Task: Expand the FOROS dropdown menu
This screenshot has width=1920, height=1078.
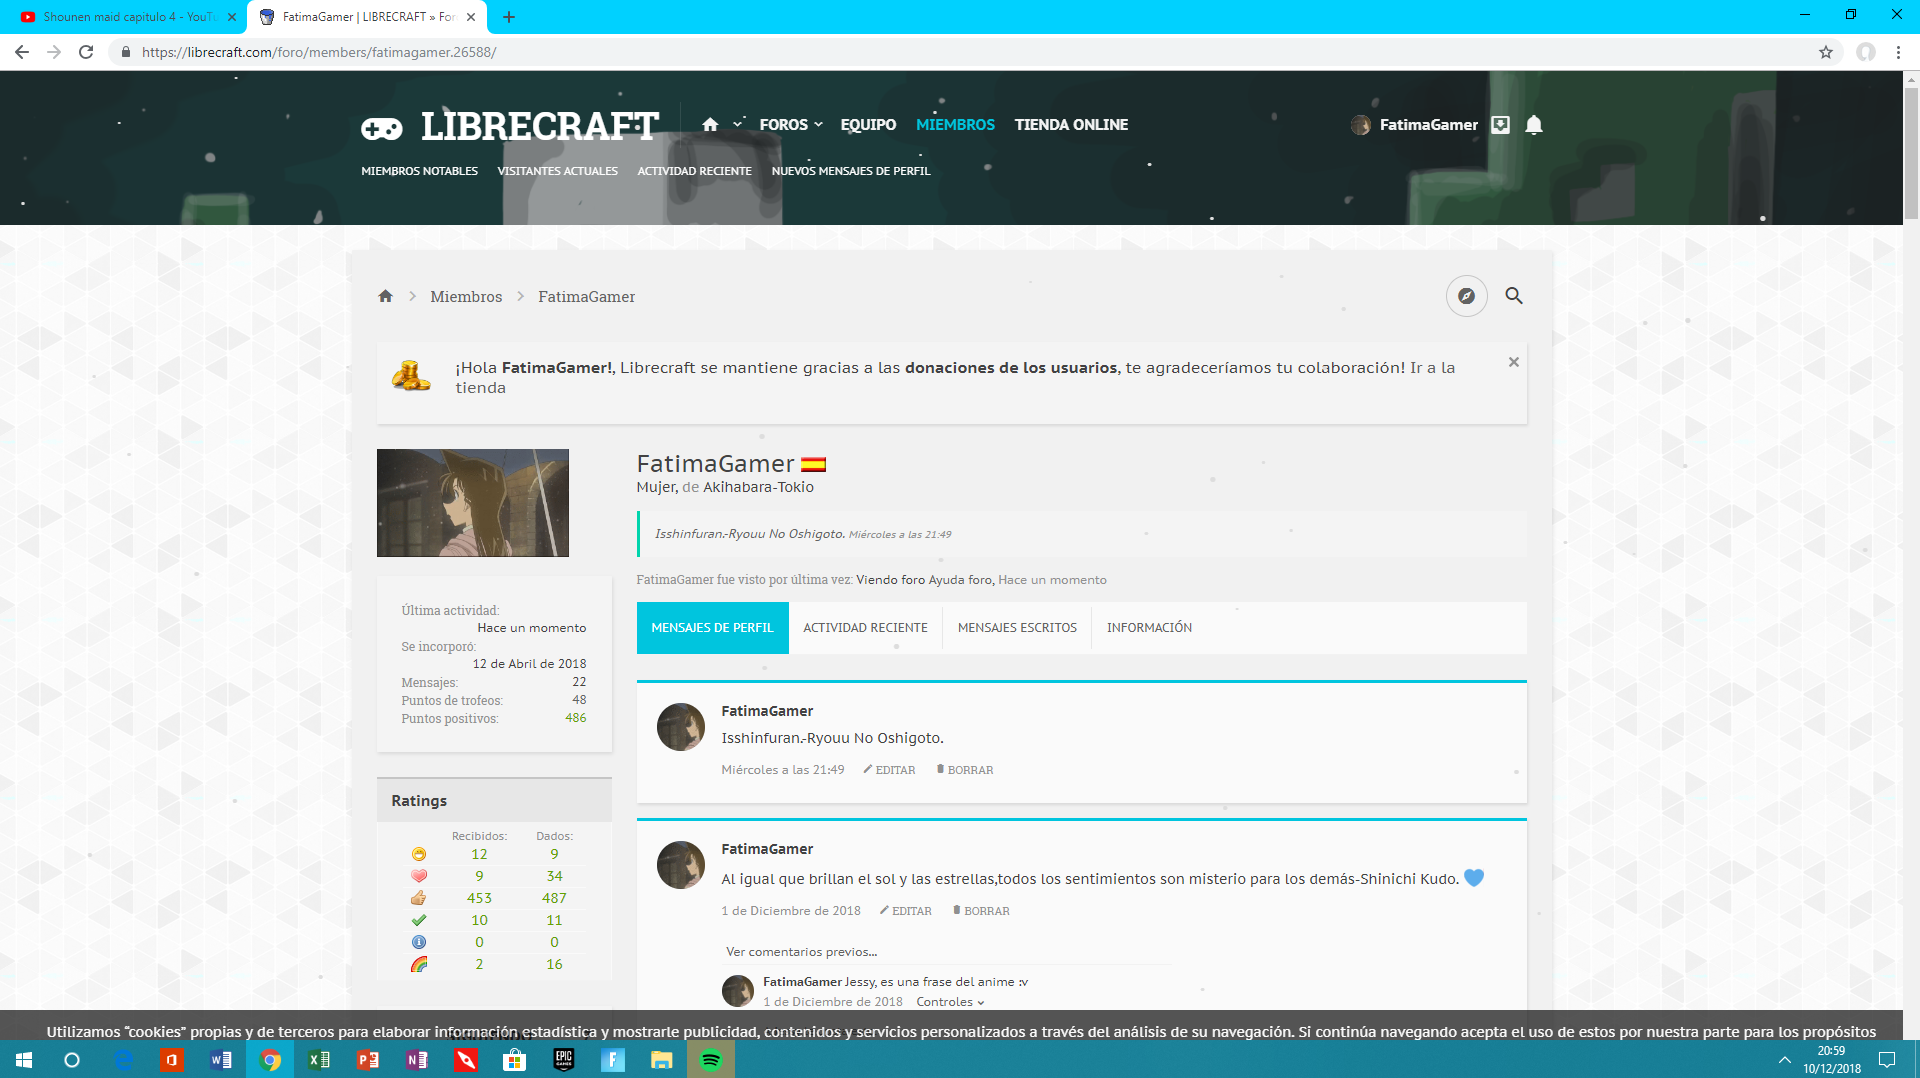Action: [x=790, y=125]
